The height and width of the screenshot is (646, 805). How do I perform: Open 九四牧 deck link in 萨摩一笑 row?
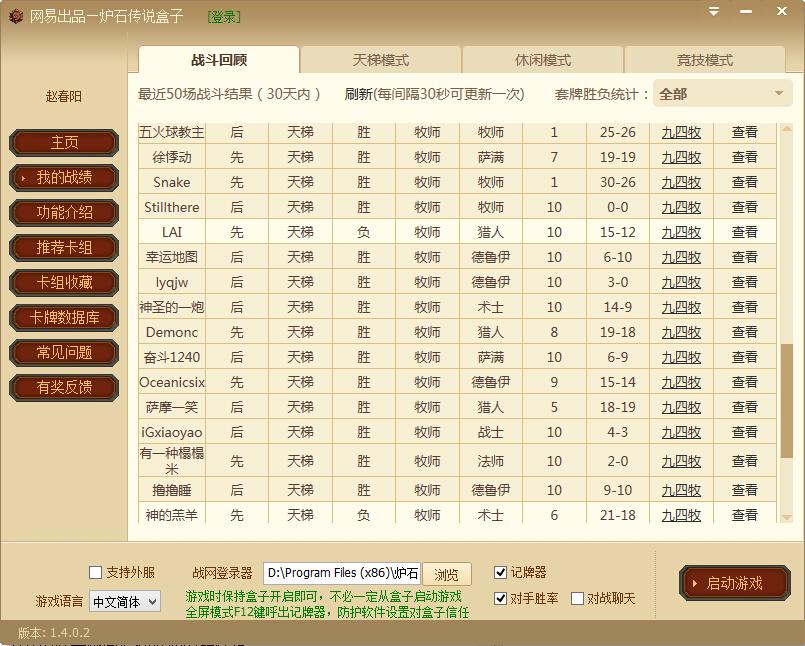[681, 407]
